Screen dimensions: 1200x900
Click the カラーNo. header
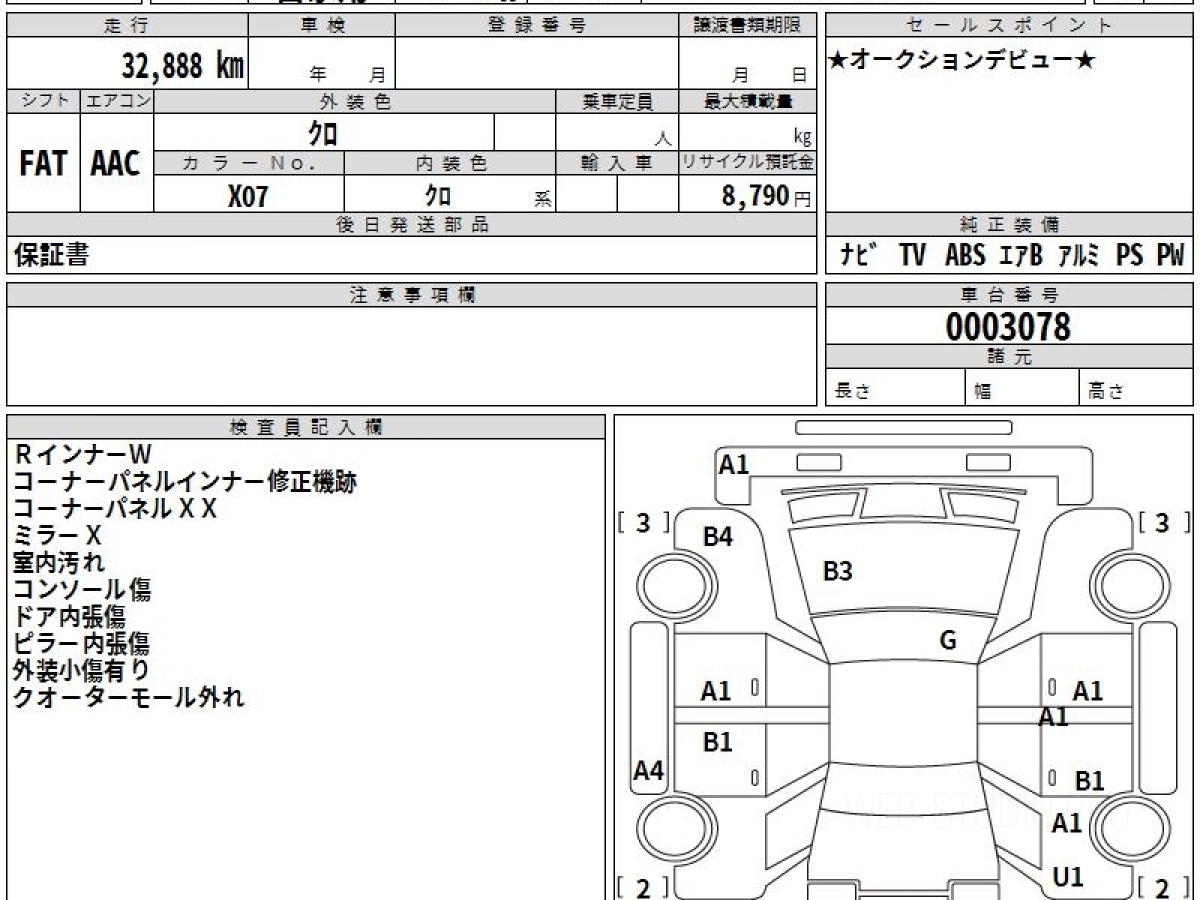pyautogui.click(x=249, y=163)
